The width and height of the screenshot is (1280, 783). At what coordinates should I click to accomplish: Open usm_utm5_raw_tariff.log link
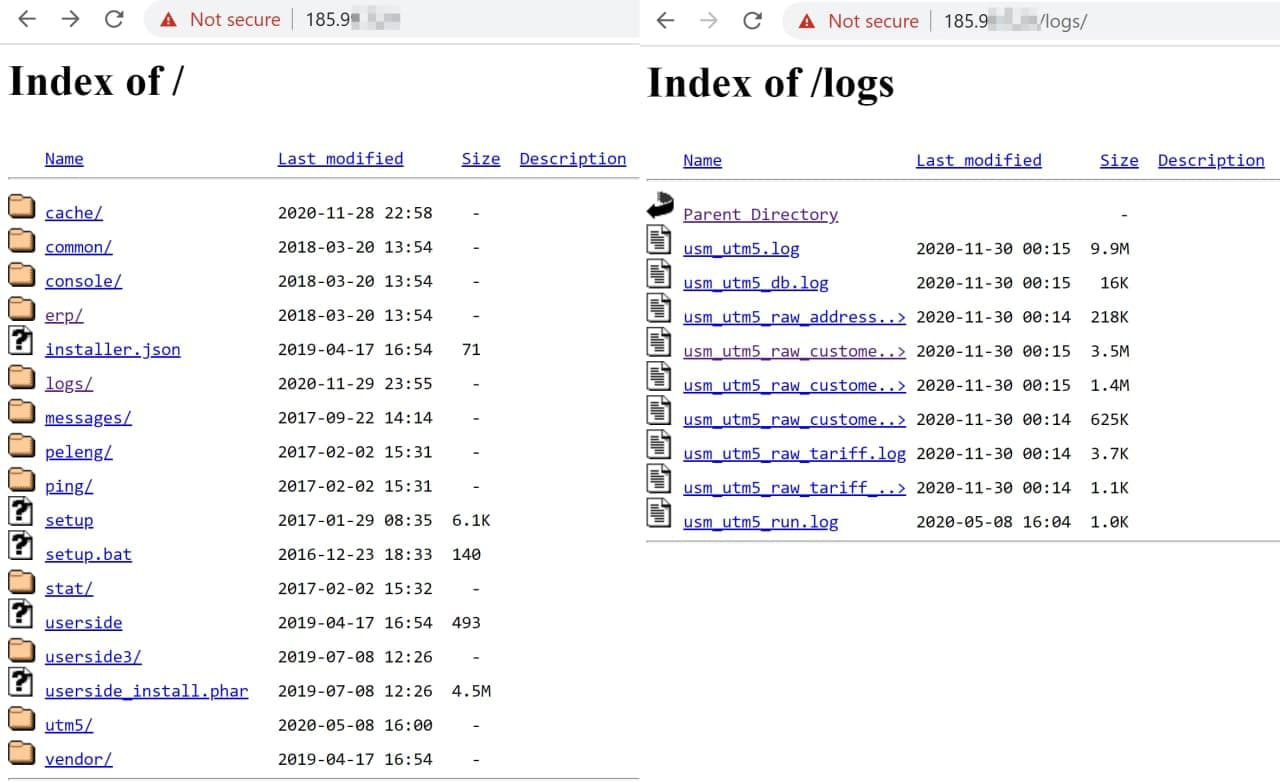coord(794,453)
